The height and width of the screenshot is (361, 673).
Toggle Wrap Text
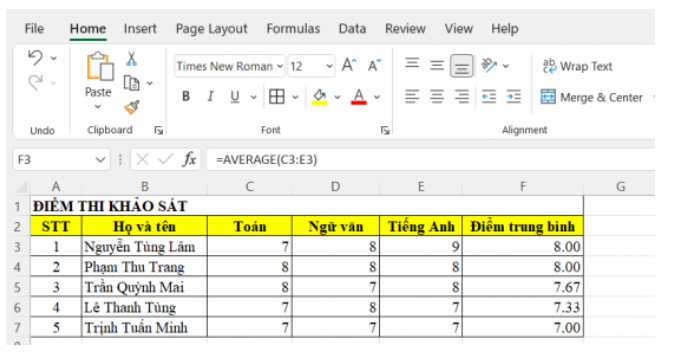[577, 66]
